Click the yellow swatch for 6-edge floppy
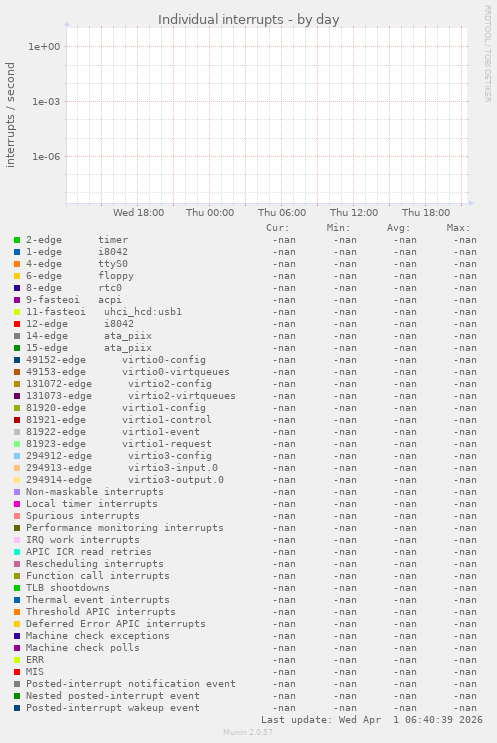 [x=17, y=276]
